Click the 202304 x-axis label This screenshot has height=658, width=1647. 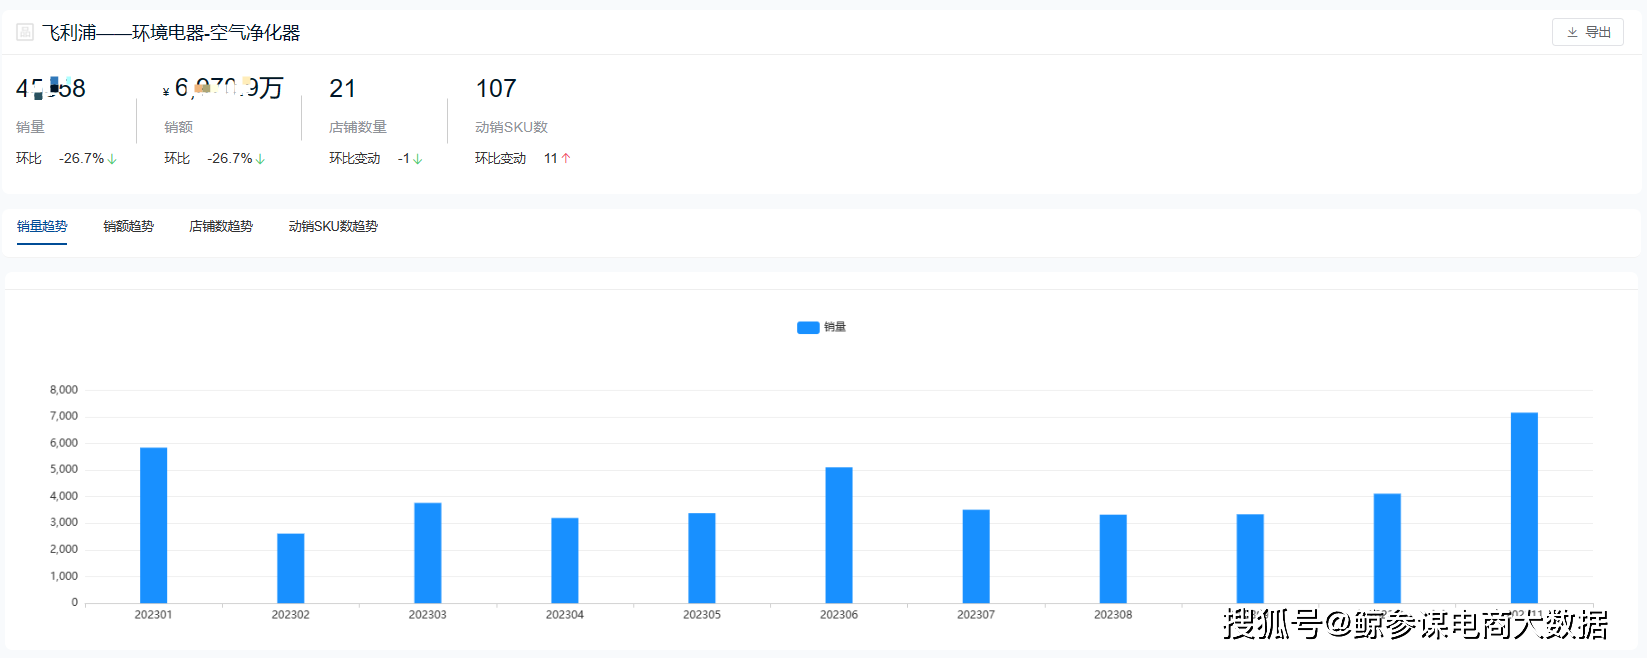pyautogui.click(x=565, y=615)
